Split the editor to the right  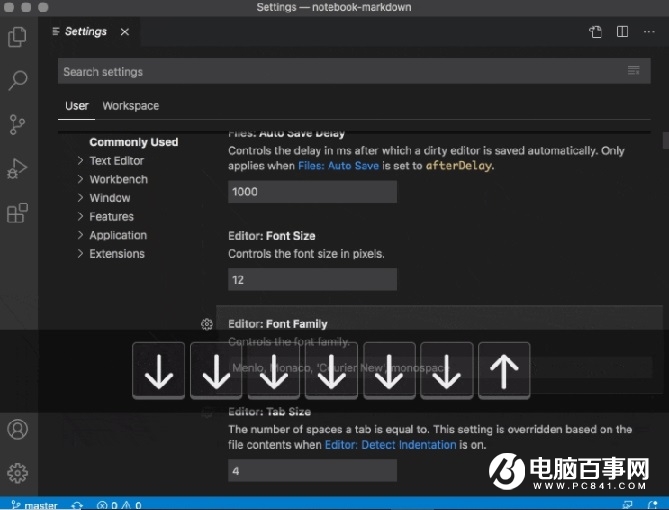pyautogui.click(x=622, y=32)
